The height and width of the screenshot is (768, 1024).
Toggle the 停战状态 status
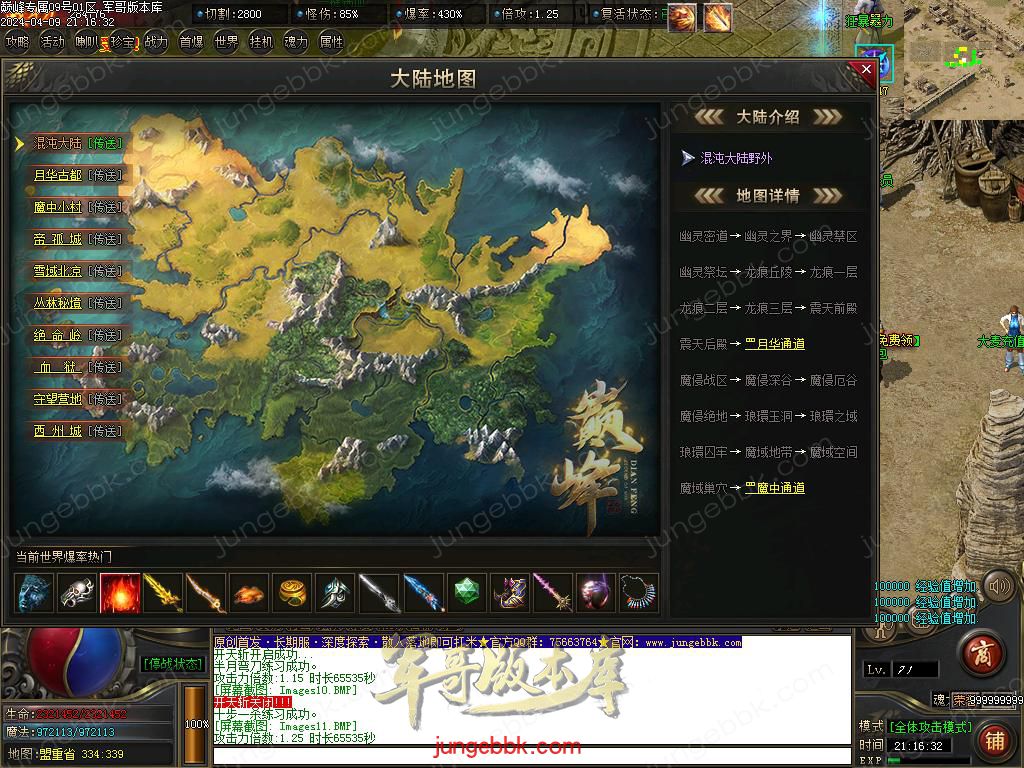pyautogui.click(x=172, y=664)
